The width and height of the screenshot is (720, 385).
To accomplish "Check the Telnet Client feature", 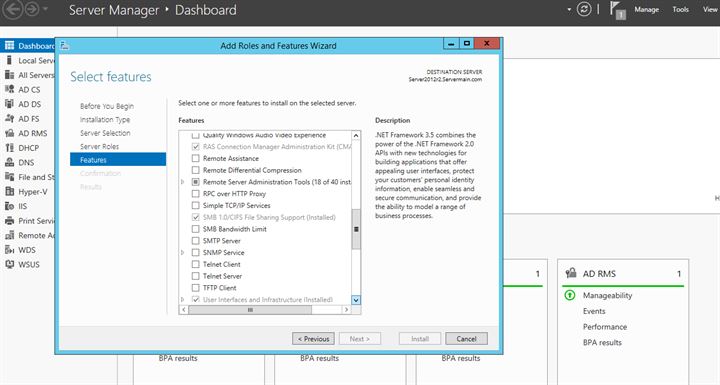I will 196,264.
